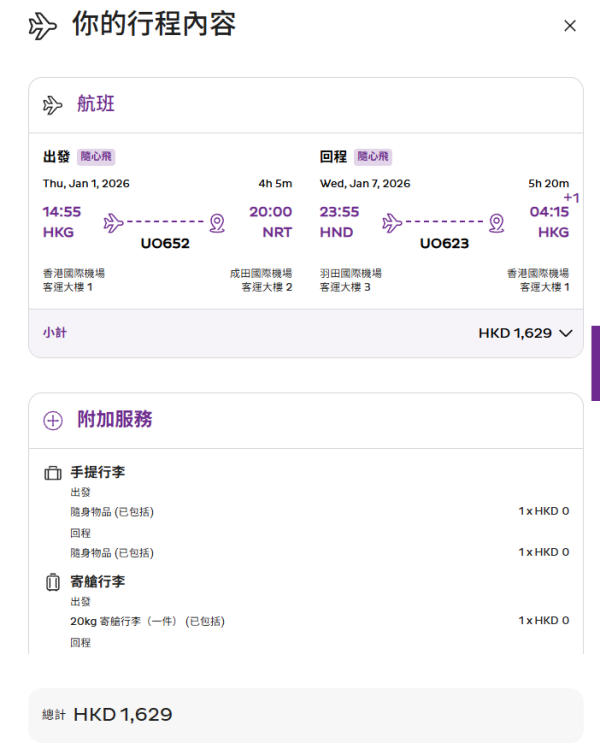Click the purple scrollbar thumb on right edge

(x=596, y=362)
